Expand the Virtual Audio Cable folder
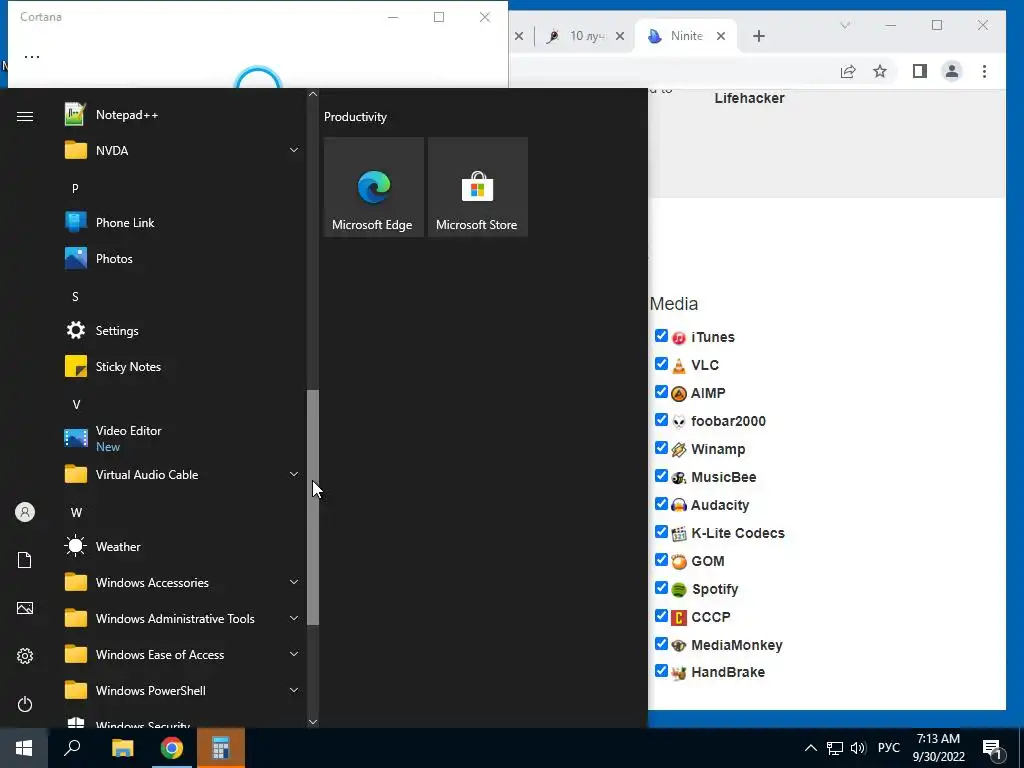This screenshot has height=768, width=1024. pyautogui.click(x=182, y=475)
